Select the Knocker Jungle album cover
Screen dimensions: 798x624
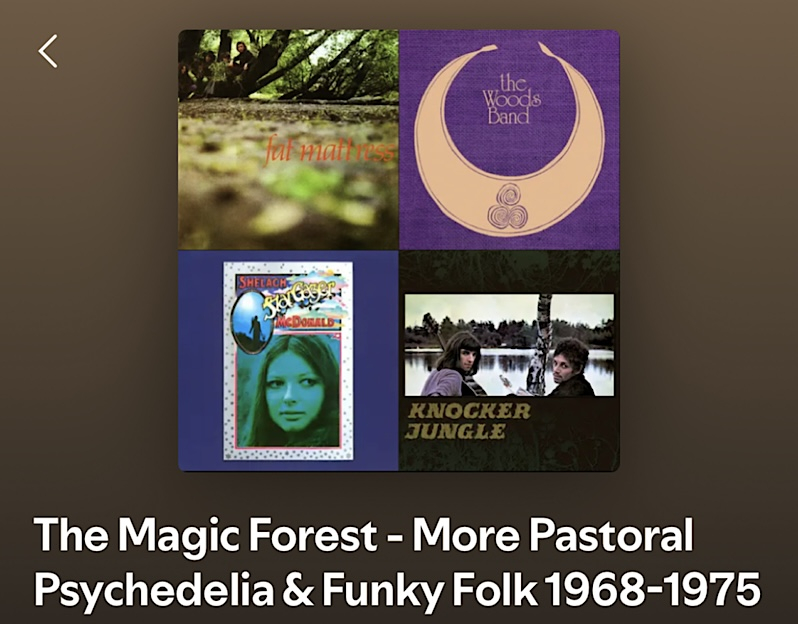coord(509,361)
